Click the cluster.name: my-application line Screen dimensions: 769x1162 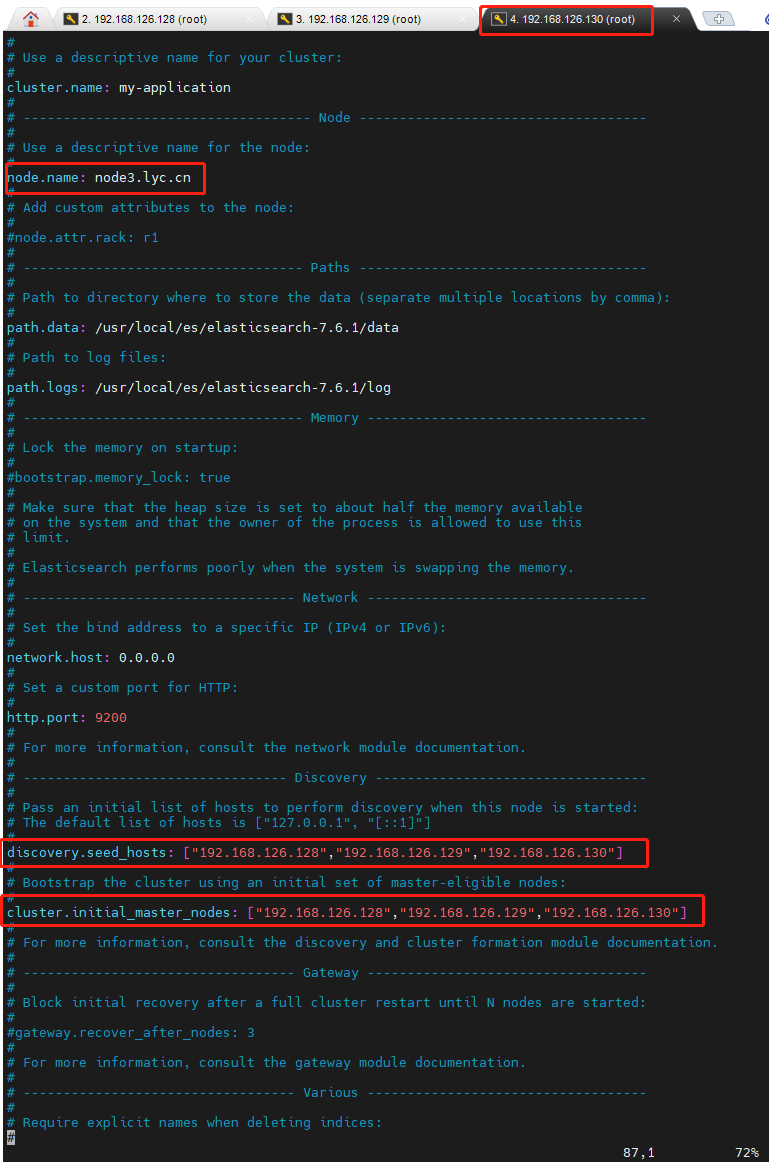[x=119, y=87]
